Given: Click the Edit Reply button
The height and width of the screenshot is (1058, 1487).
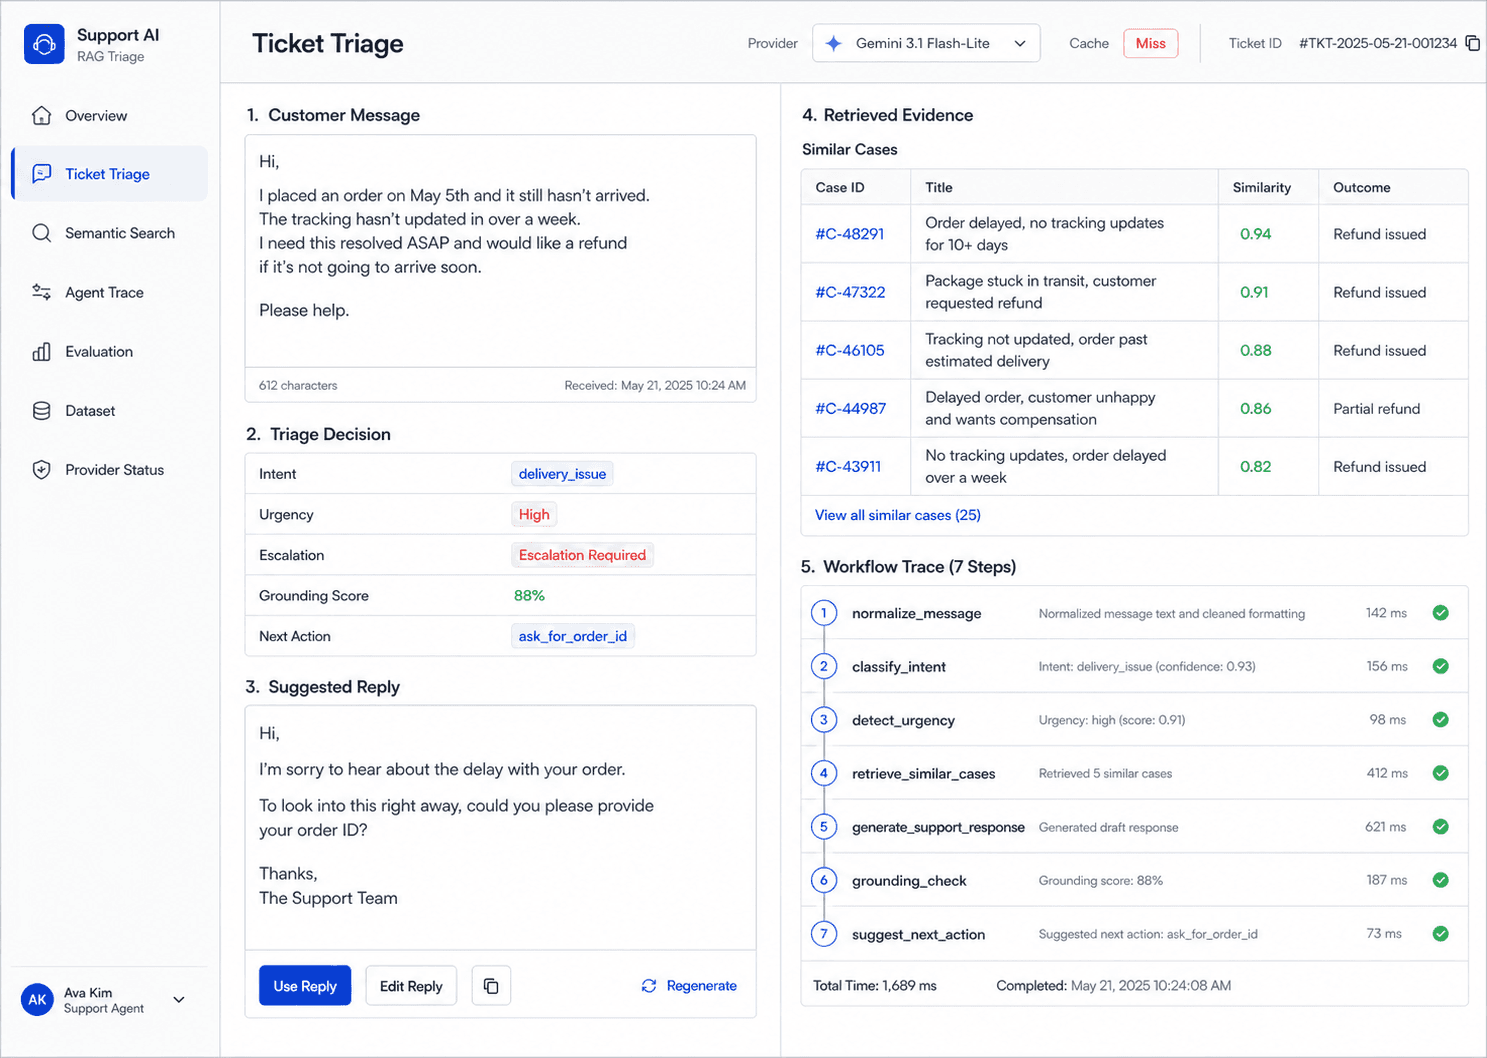Looking at the screenshot, I should (411, 986).
